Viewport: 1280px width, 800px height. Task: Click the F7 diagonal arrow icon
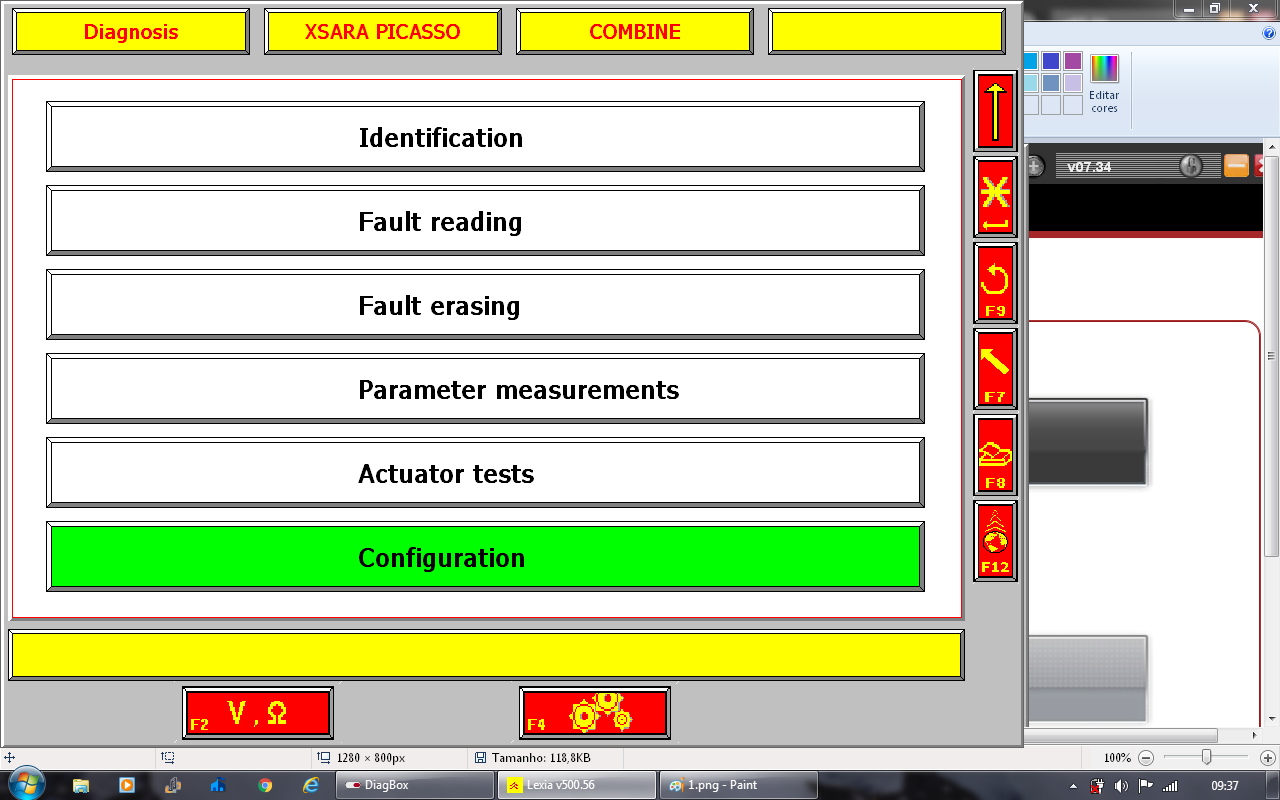tap(995, 369)
